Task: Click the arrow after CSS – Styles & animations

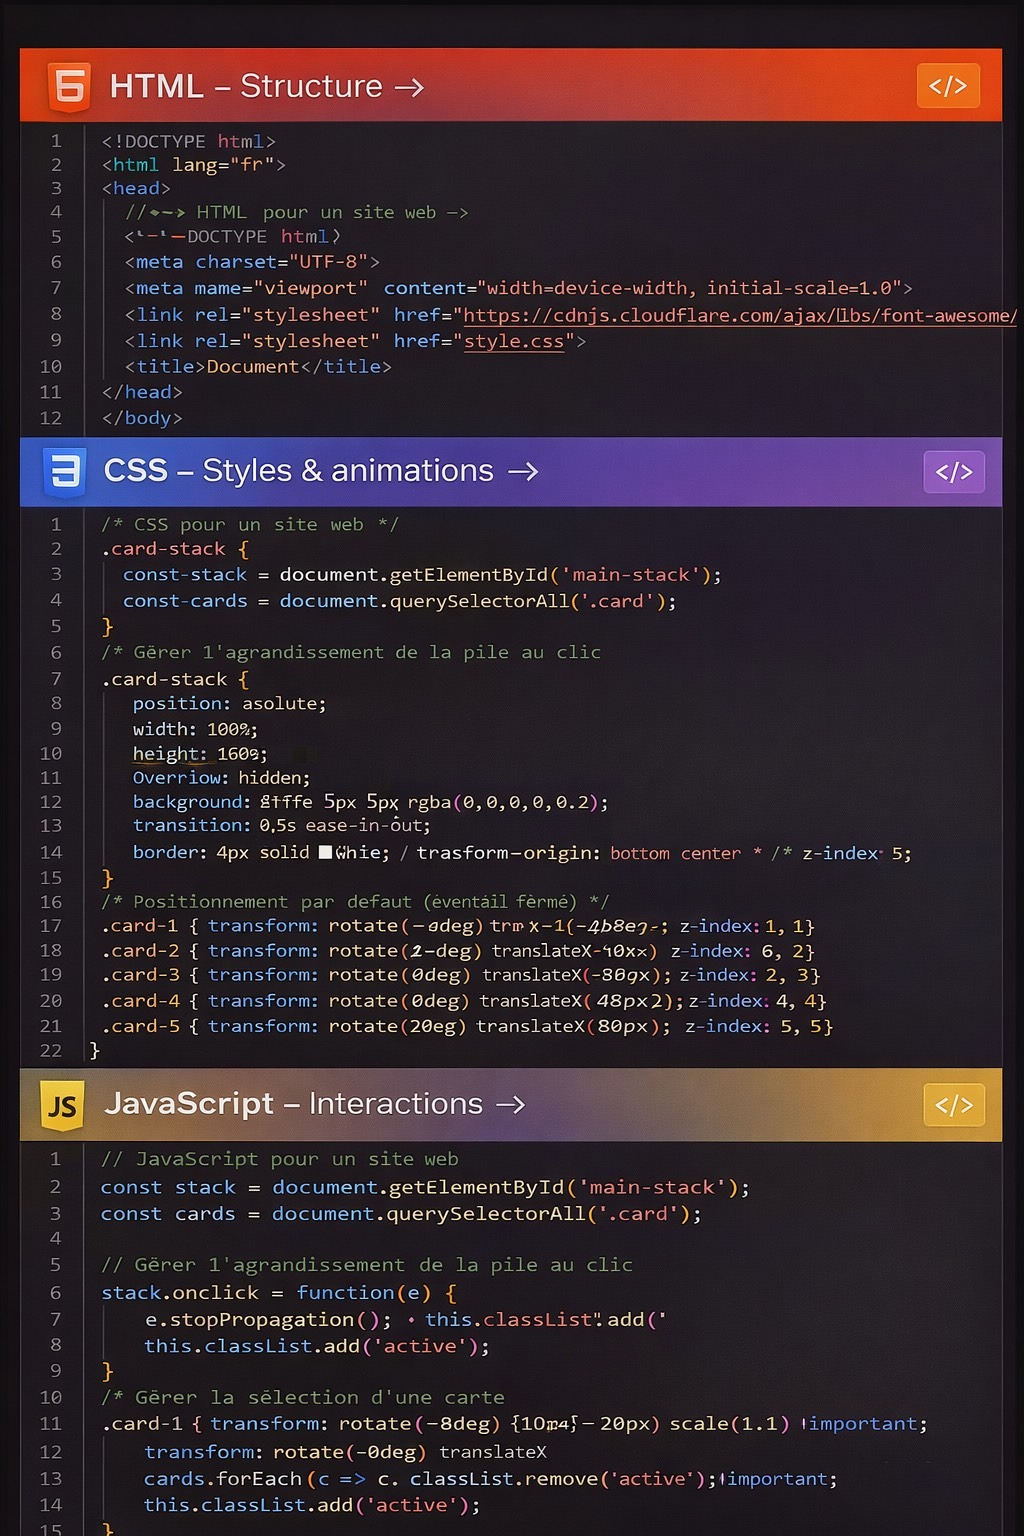Action: point(523,472)
